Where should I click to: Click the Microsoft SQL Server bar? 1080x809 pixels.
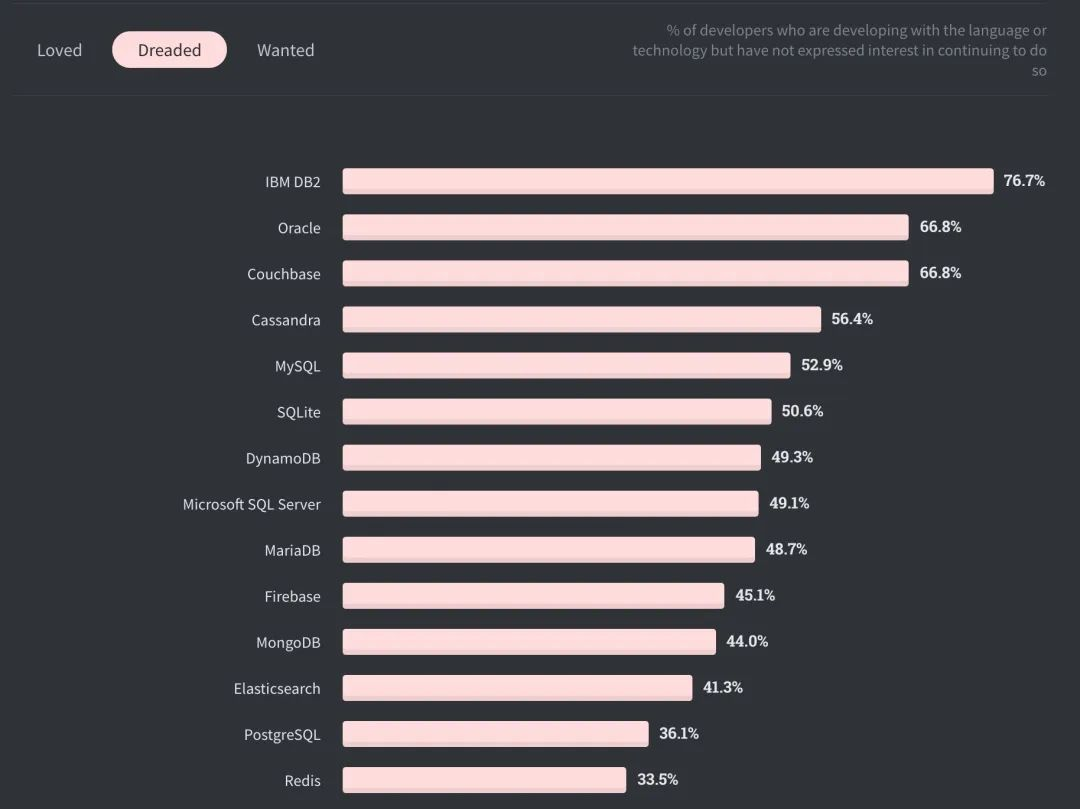coord(550,504)
